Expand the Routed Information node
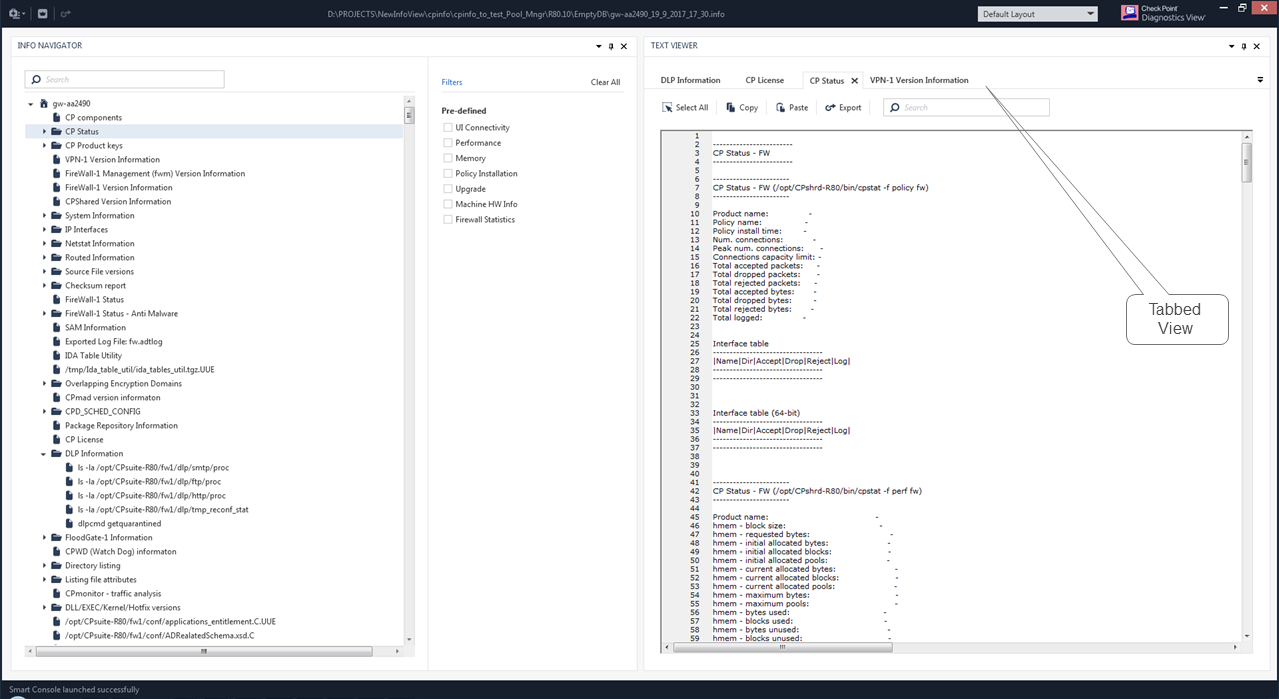Image resolution: width=1279 pixels, height=699 pixels. pos(45,257)
